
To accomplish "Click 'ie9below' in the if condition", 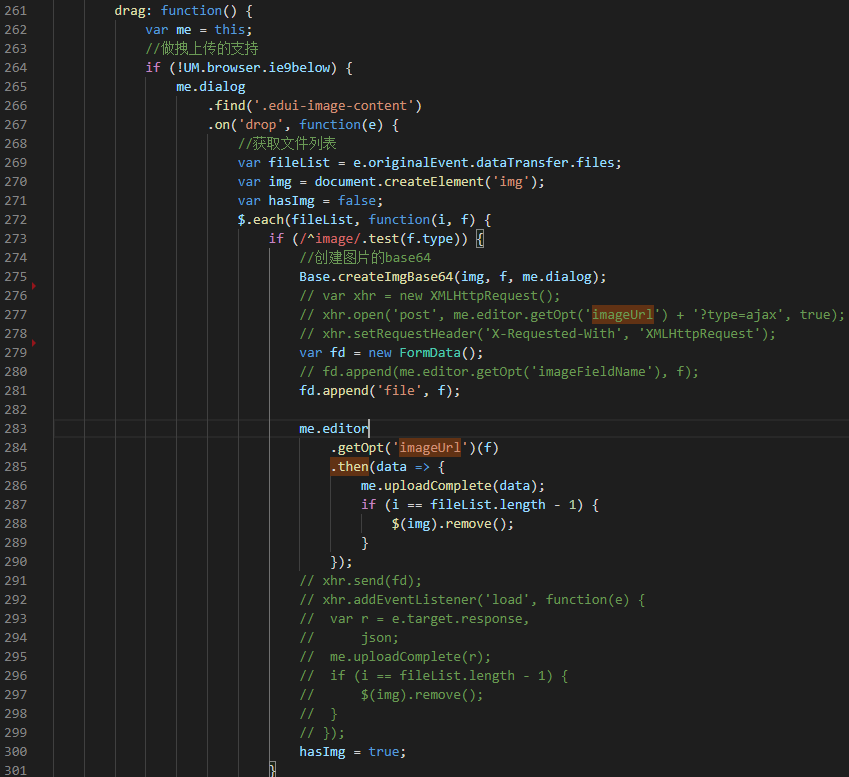I will [x=299, y=68].
